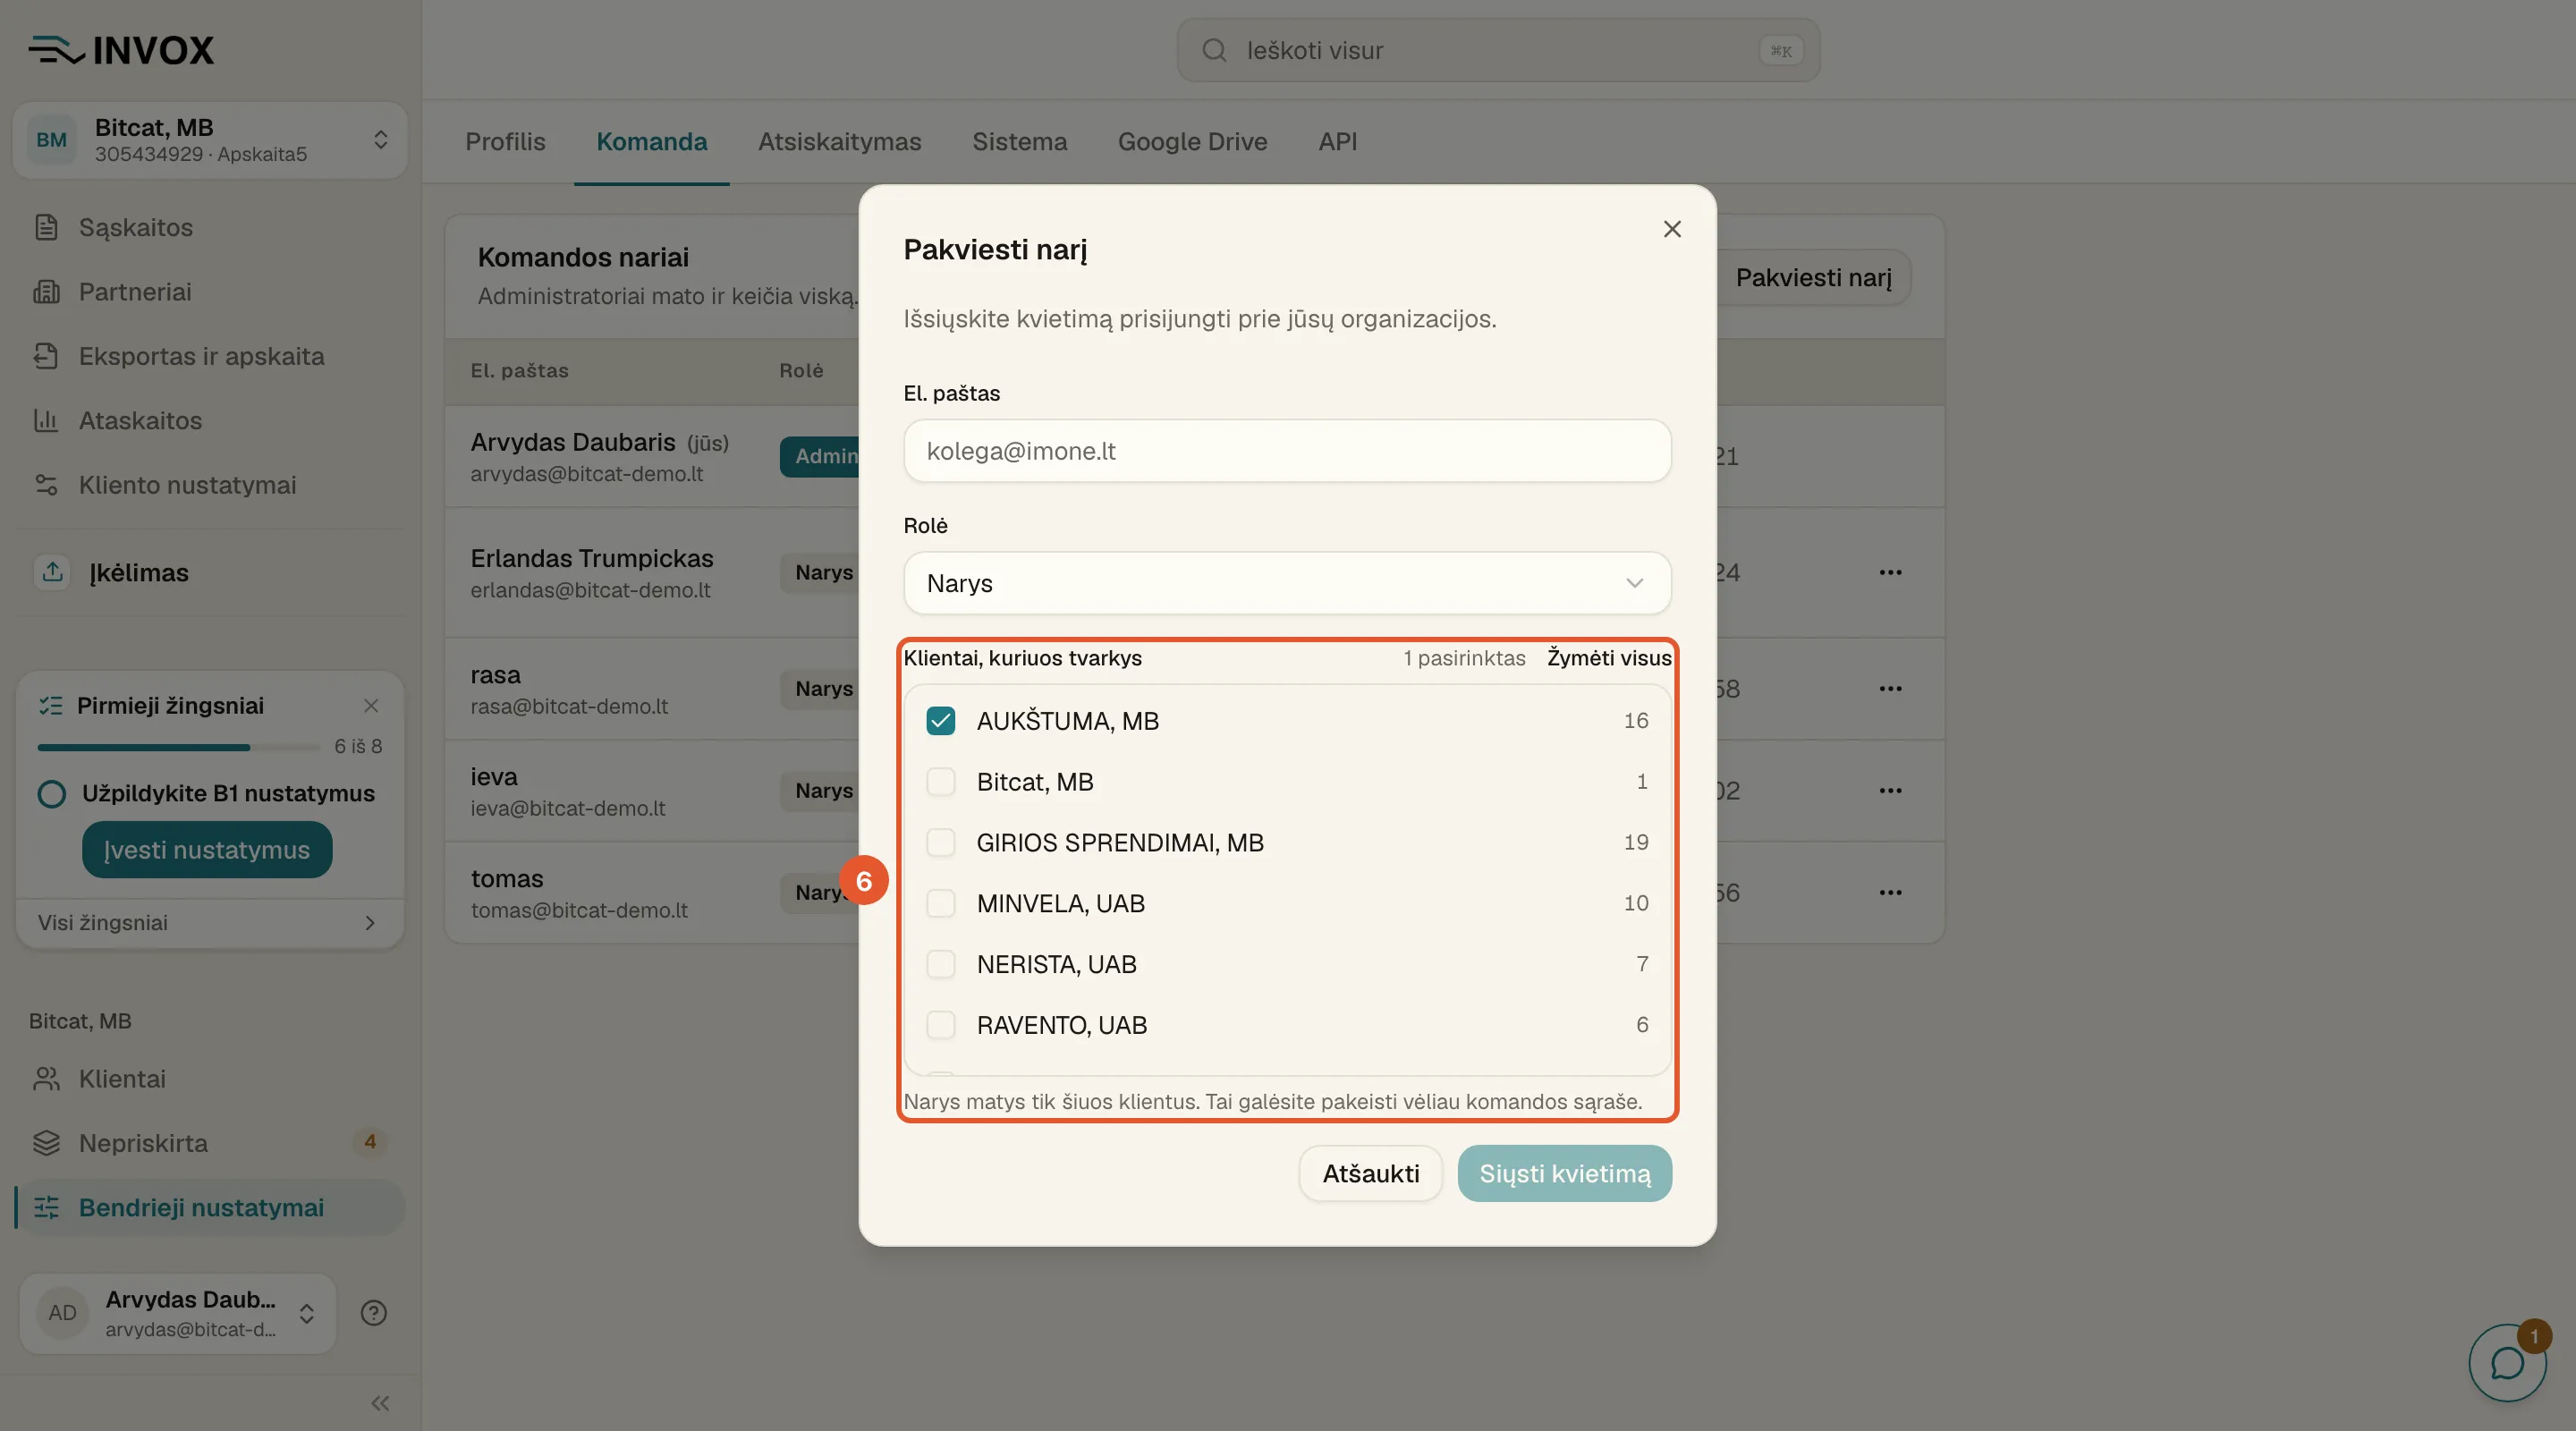Click the INVOX logo
Viewport: 2576px width, 1431px height.
pos(121,50)
